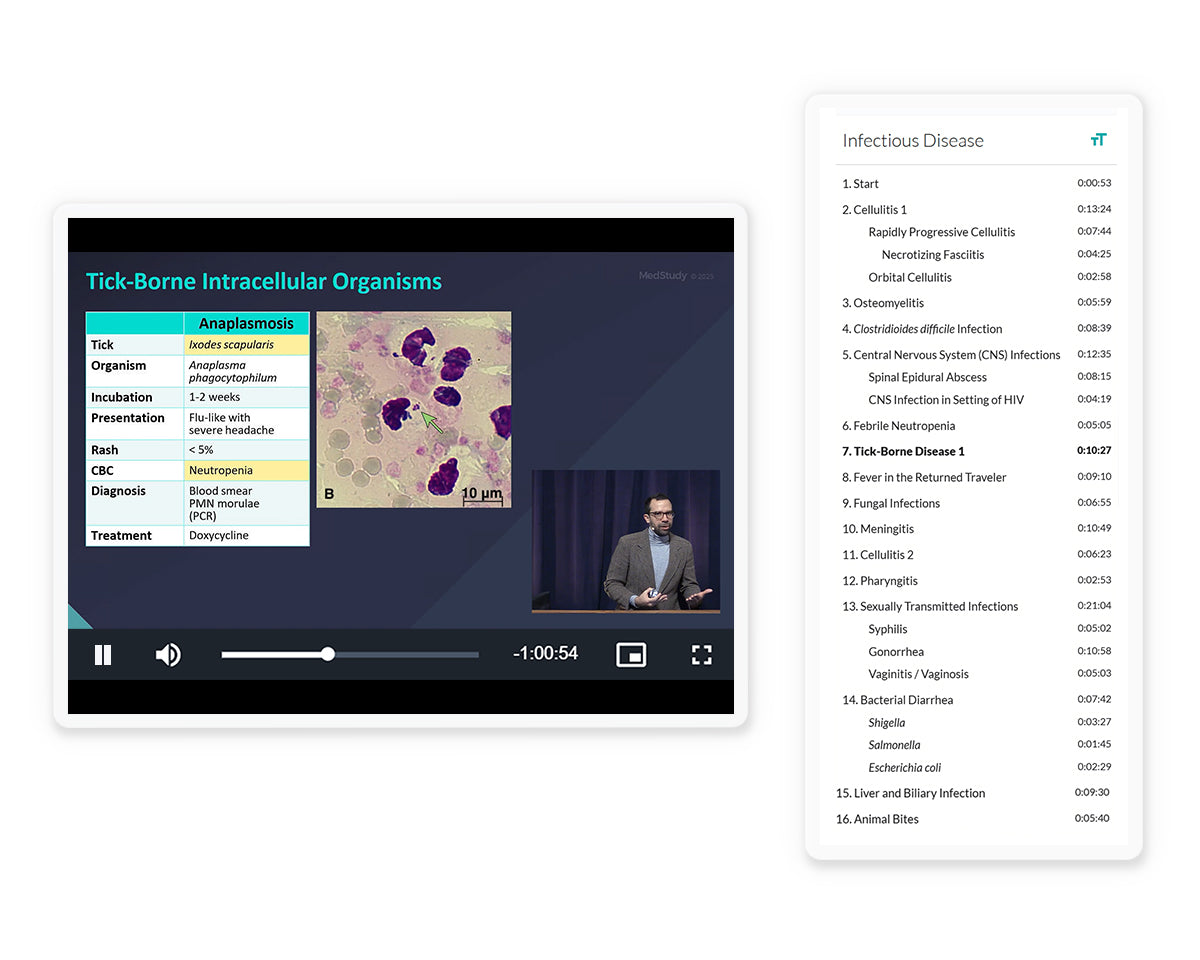
Task: Select Necrotizing Fasciitis subsection
Action: coord(932,255)
